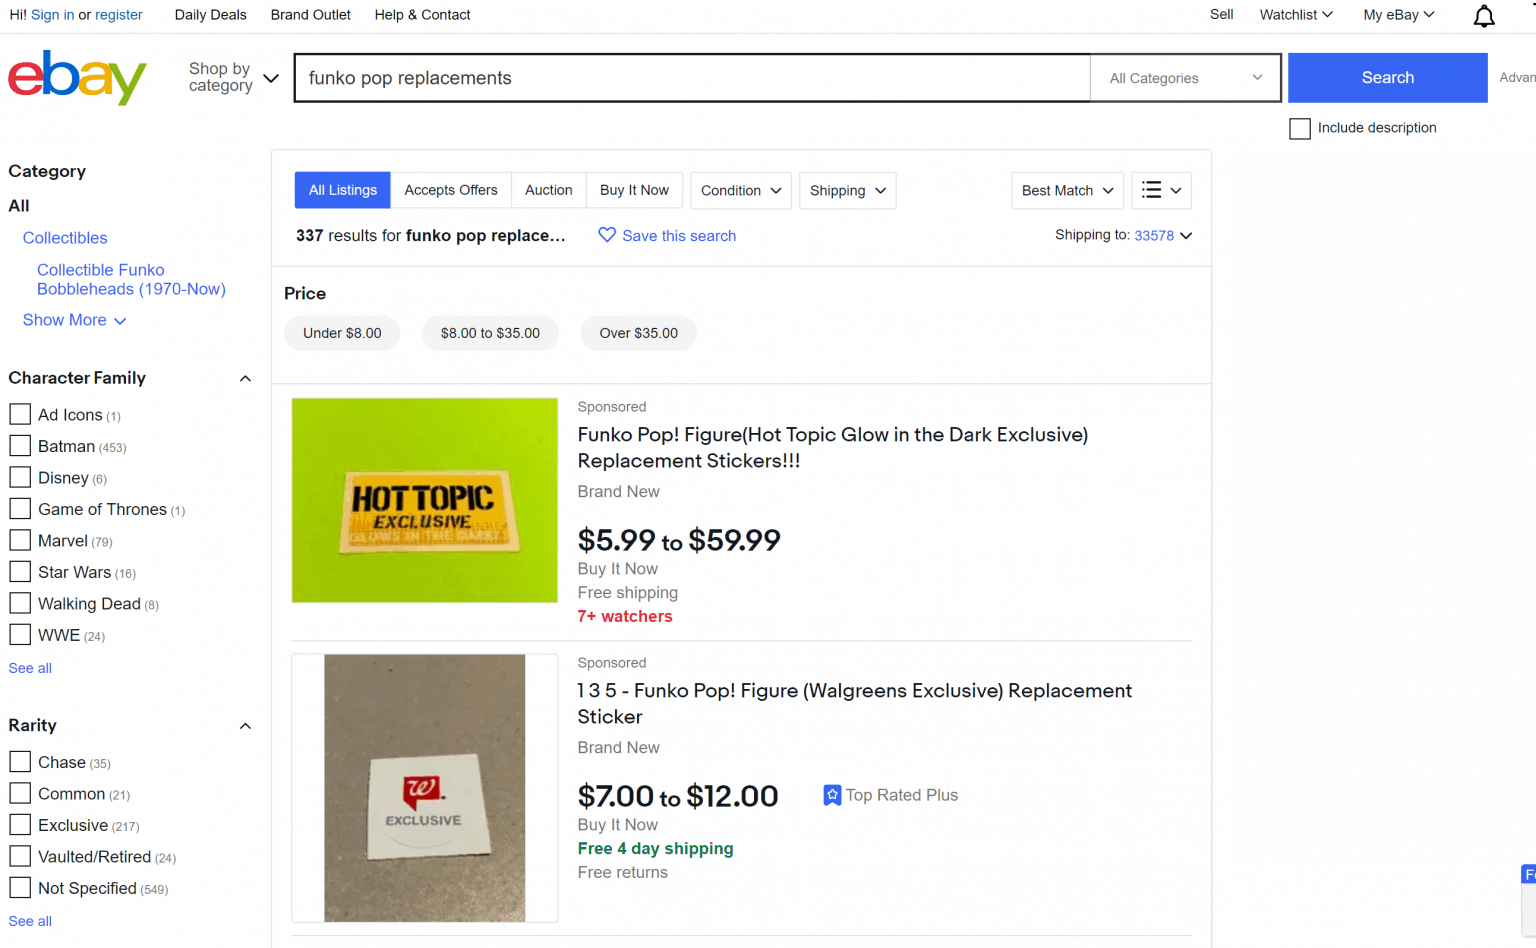
Task: Open the My eBay dropdown
Action: click(1399, 14)
